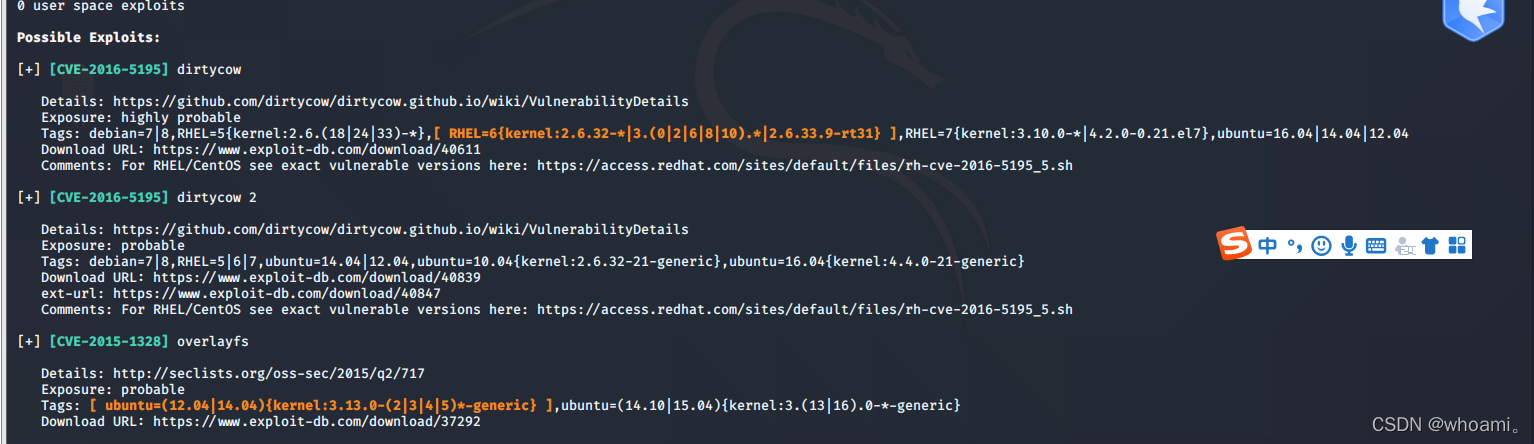
Task: Open overlayfs exploit-db download/37292 URL
Action: tap(317, 421)
